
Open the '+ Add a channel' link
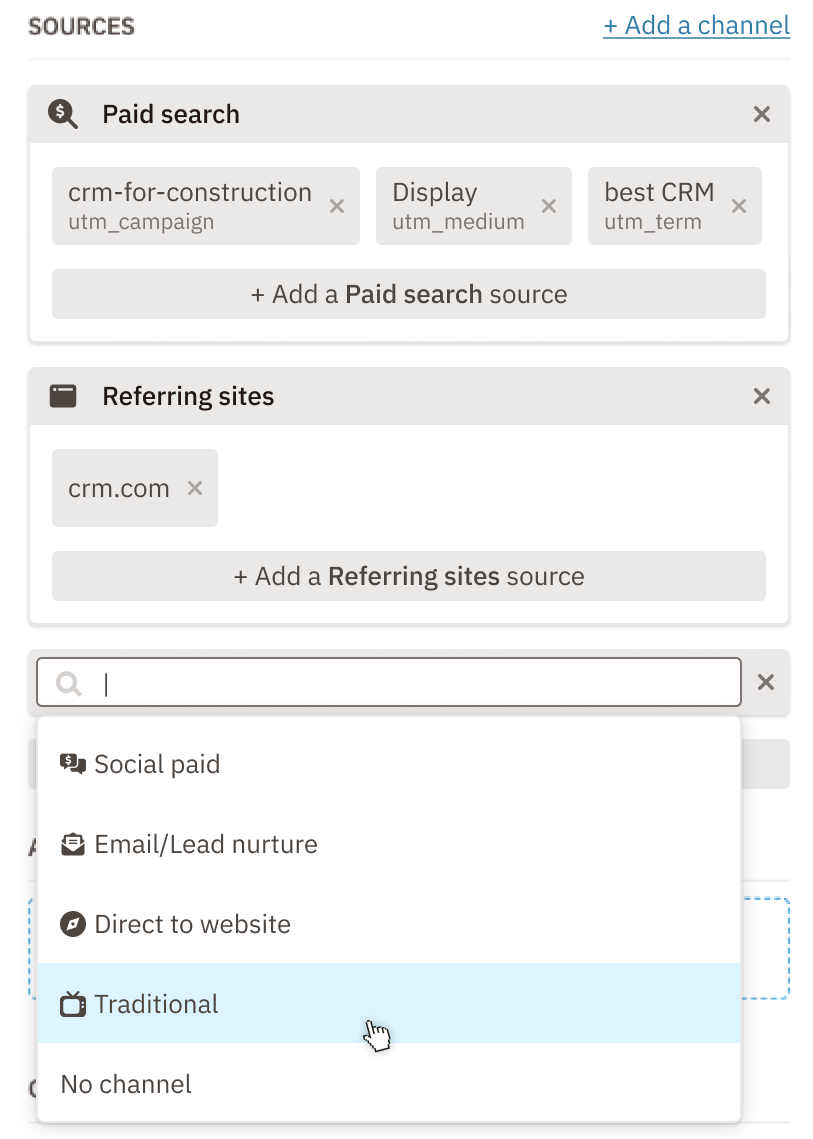(696, 25)
